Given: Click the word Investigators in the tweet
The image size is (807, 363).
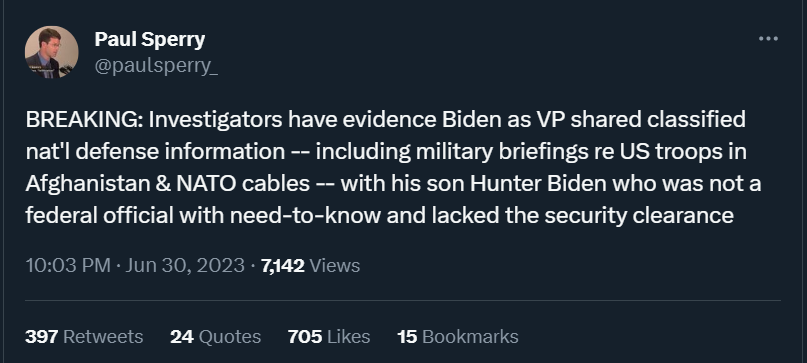Looking at the screenshot, I should coord(216,119).
